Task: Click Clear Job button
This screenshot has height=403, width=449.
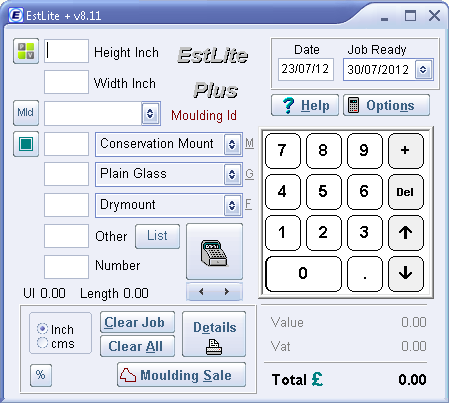Action: (137, 322)
